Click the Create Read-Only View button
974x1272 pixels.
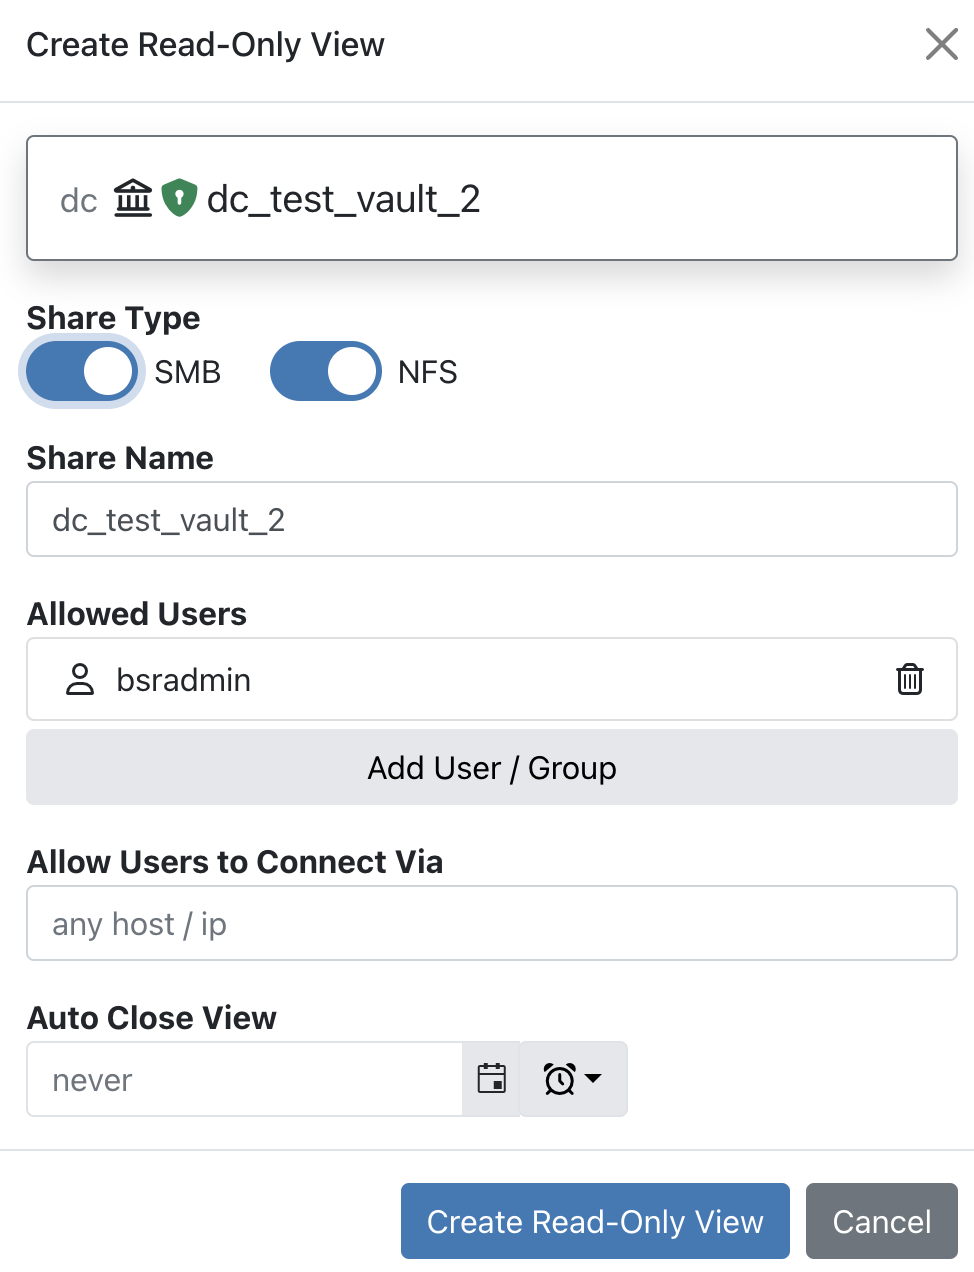pos(595,1221)
